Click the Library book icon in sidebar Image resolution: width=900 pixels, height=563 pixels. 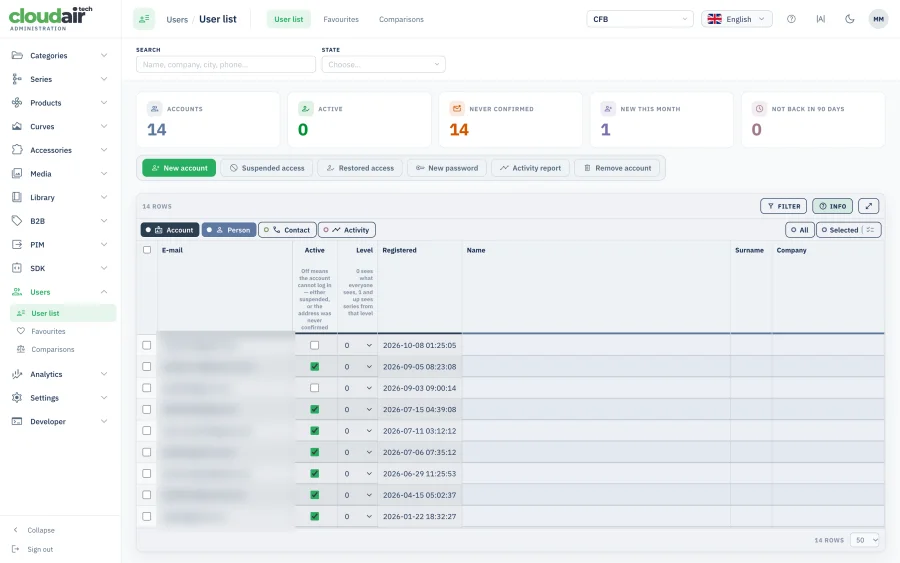point(17,197)
